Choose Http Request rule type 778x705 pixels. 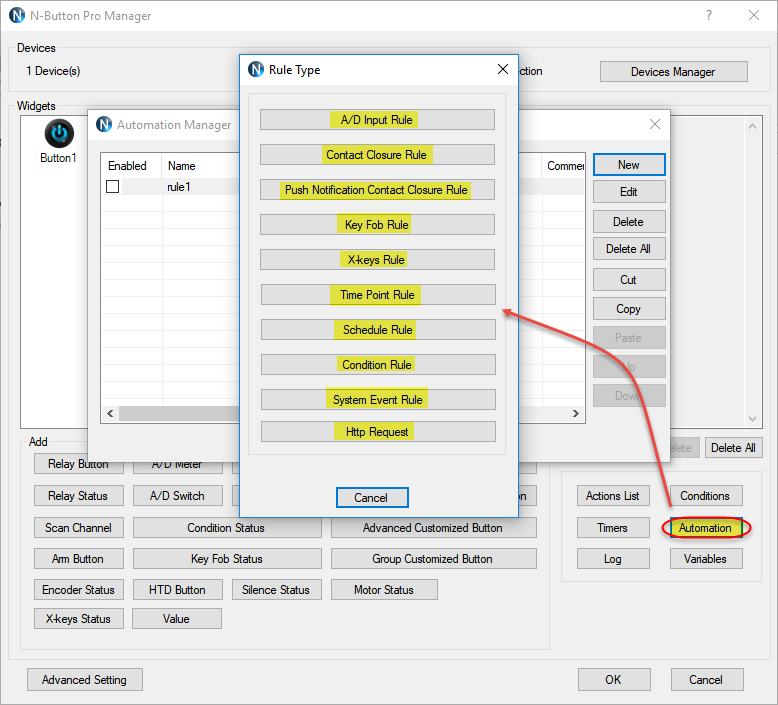click(378, 432)
